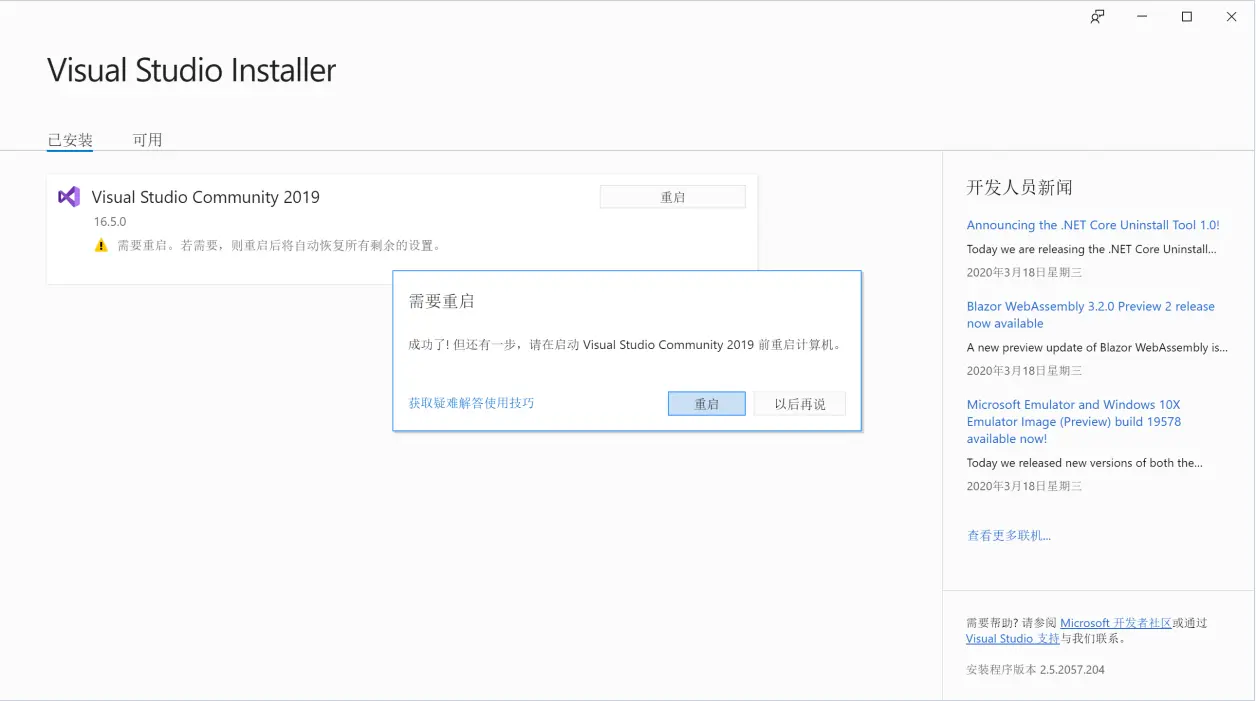Open Blazor WebAssembly 3.2.0 Preview 2 news link
1256x701 pixels.
pos(1091,315)
